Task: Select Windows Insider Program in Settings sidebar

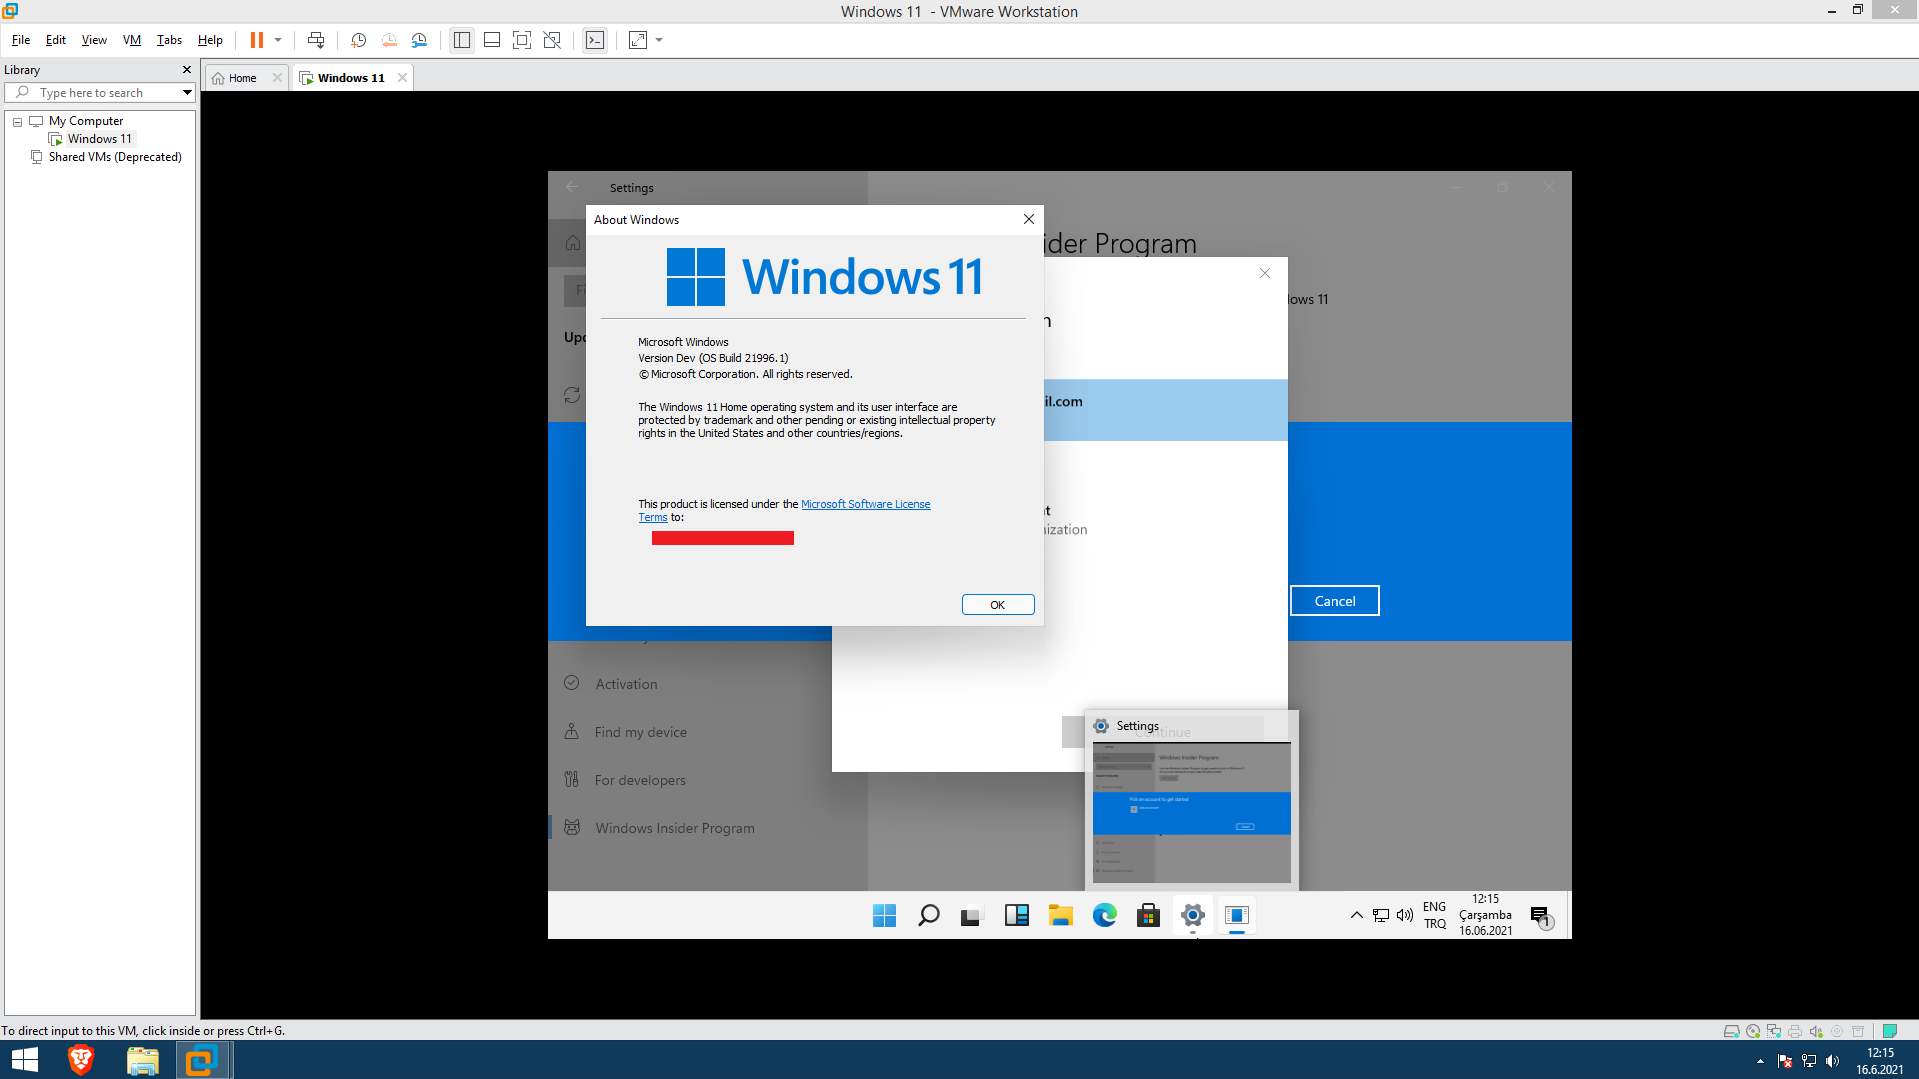Action: (x=674, y=828)
